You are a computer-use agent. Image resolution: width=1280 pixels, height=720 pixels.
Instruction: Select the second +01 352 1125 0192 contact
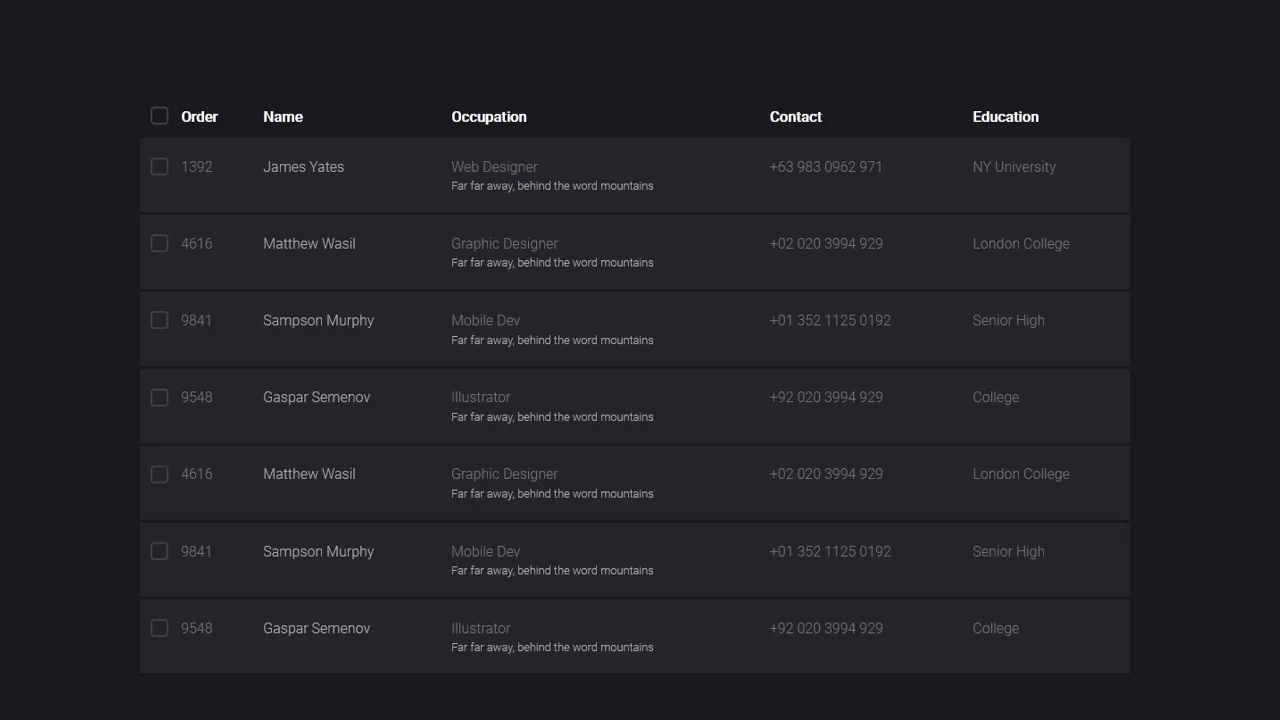[830, 552]
